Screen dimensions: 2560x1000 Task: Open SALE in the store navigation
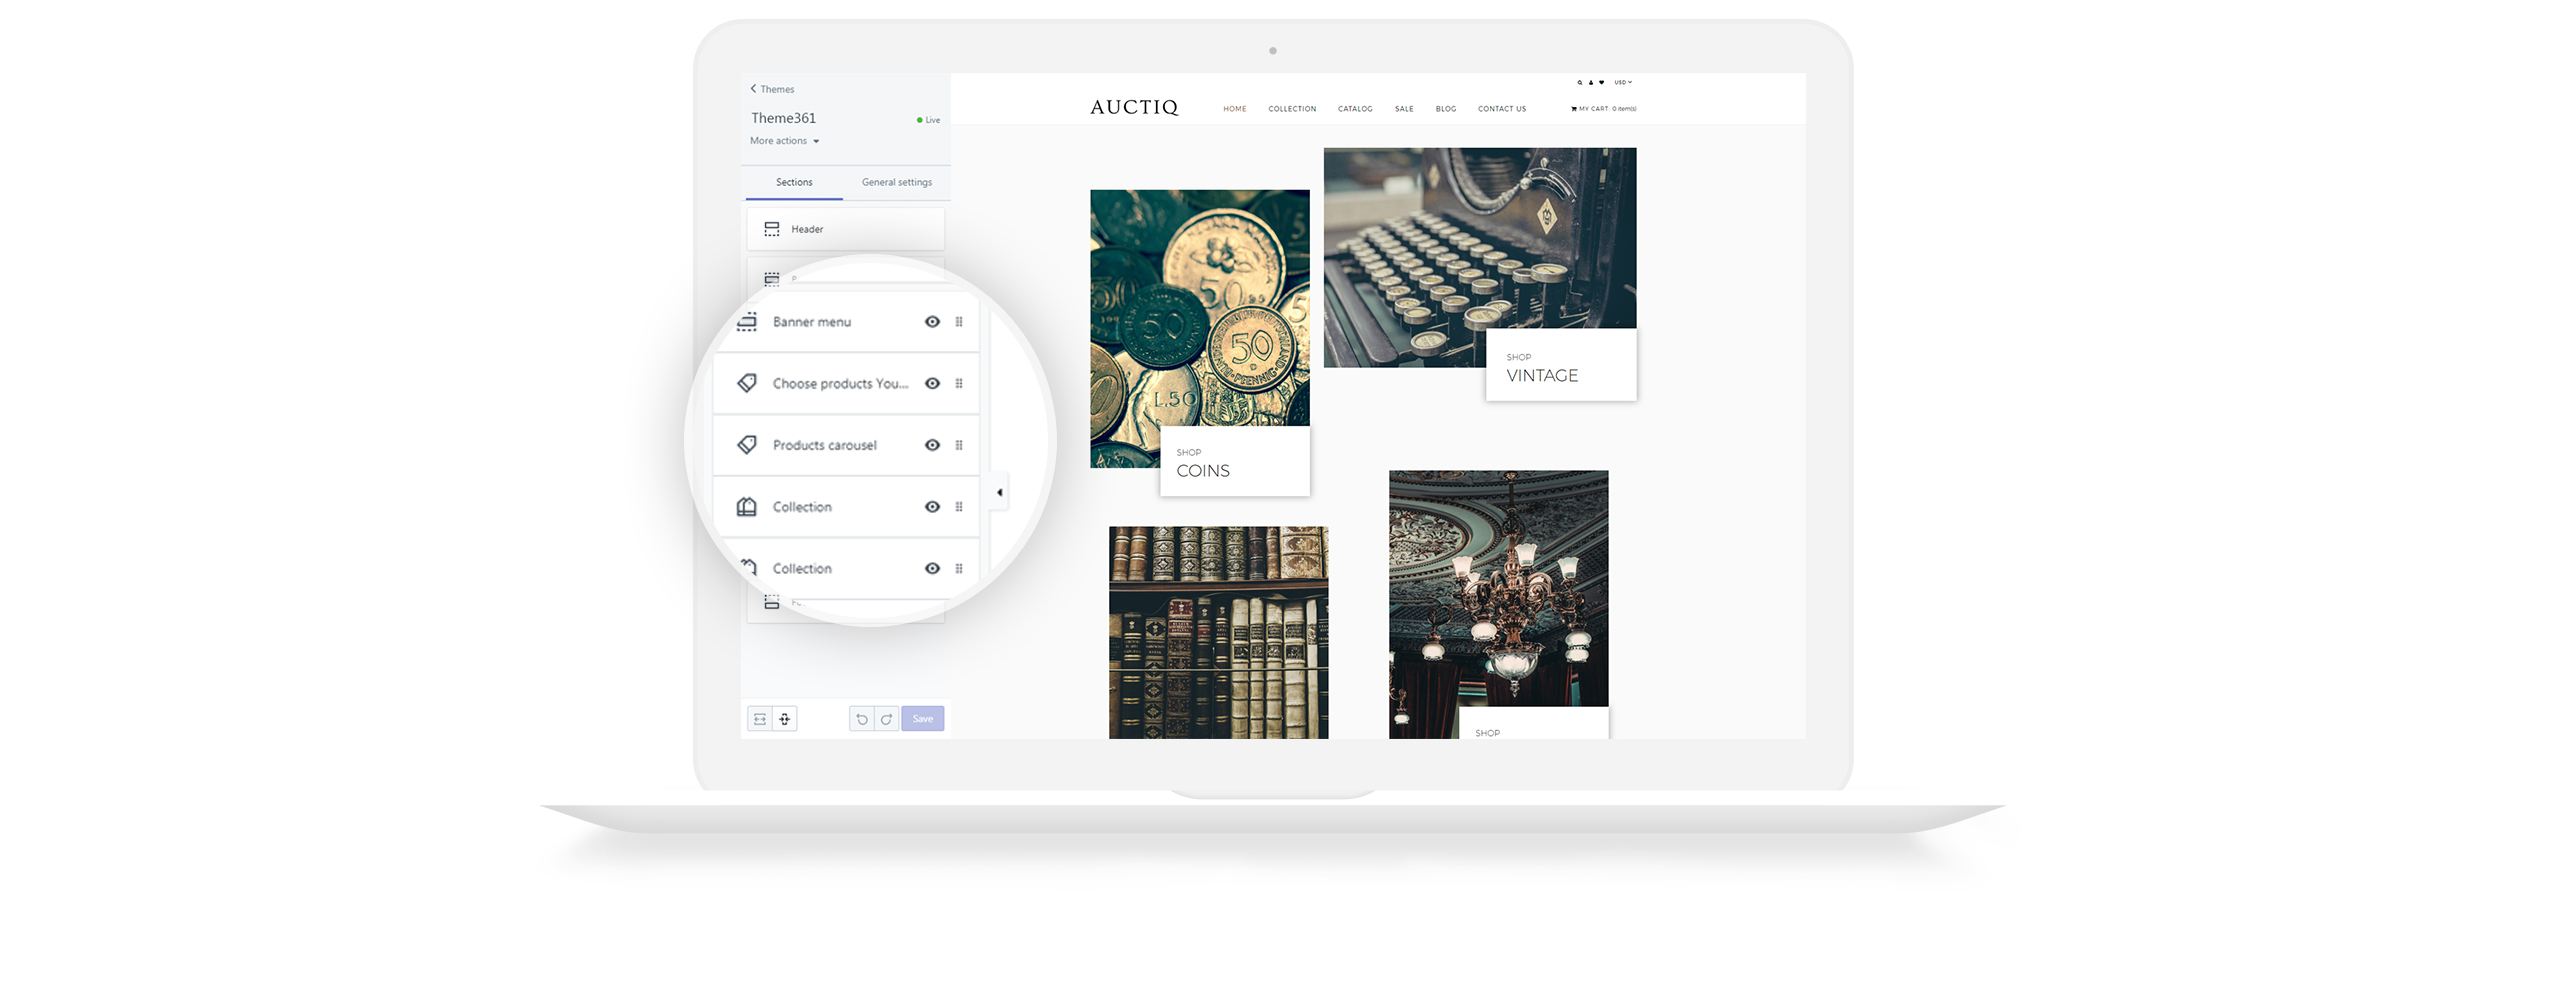(1404, 109)
